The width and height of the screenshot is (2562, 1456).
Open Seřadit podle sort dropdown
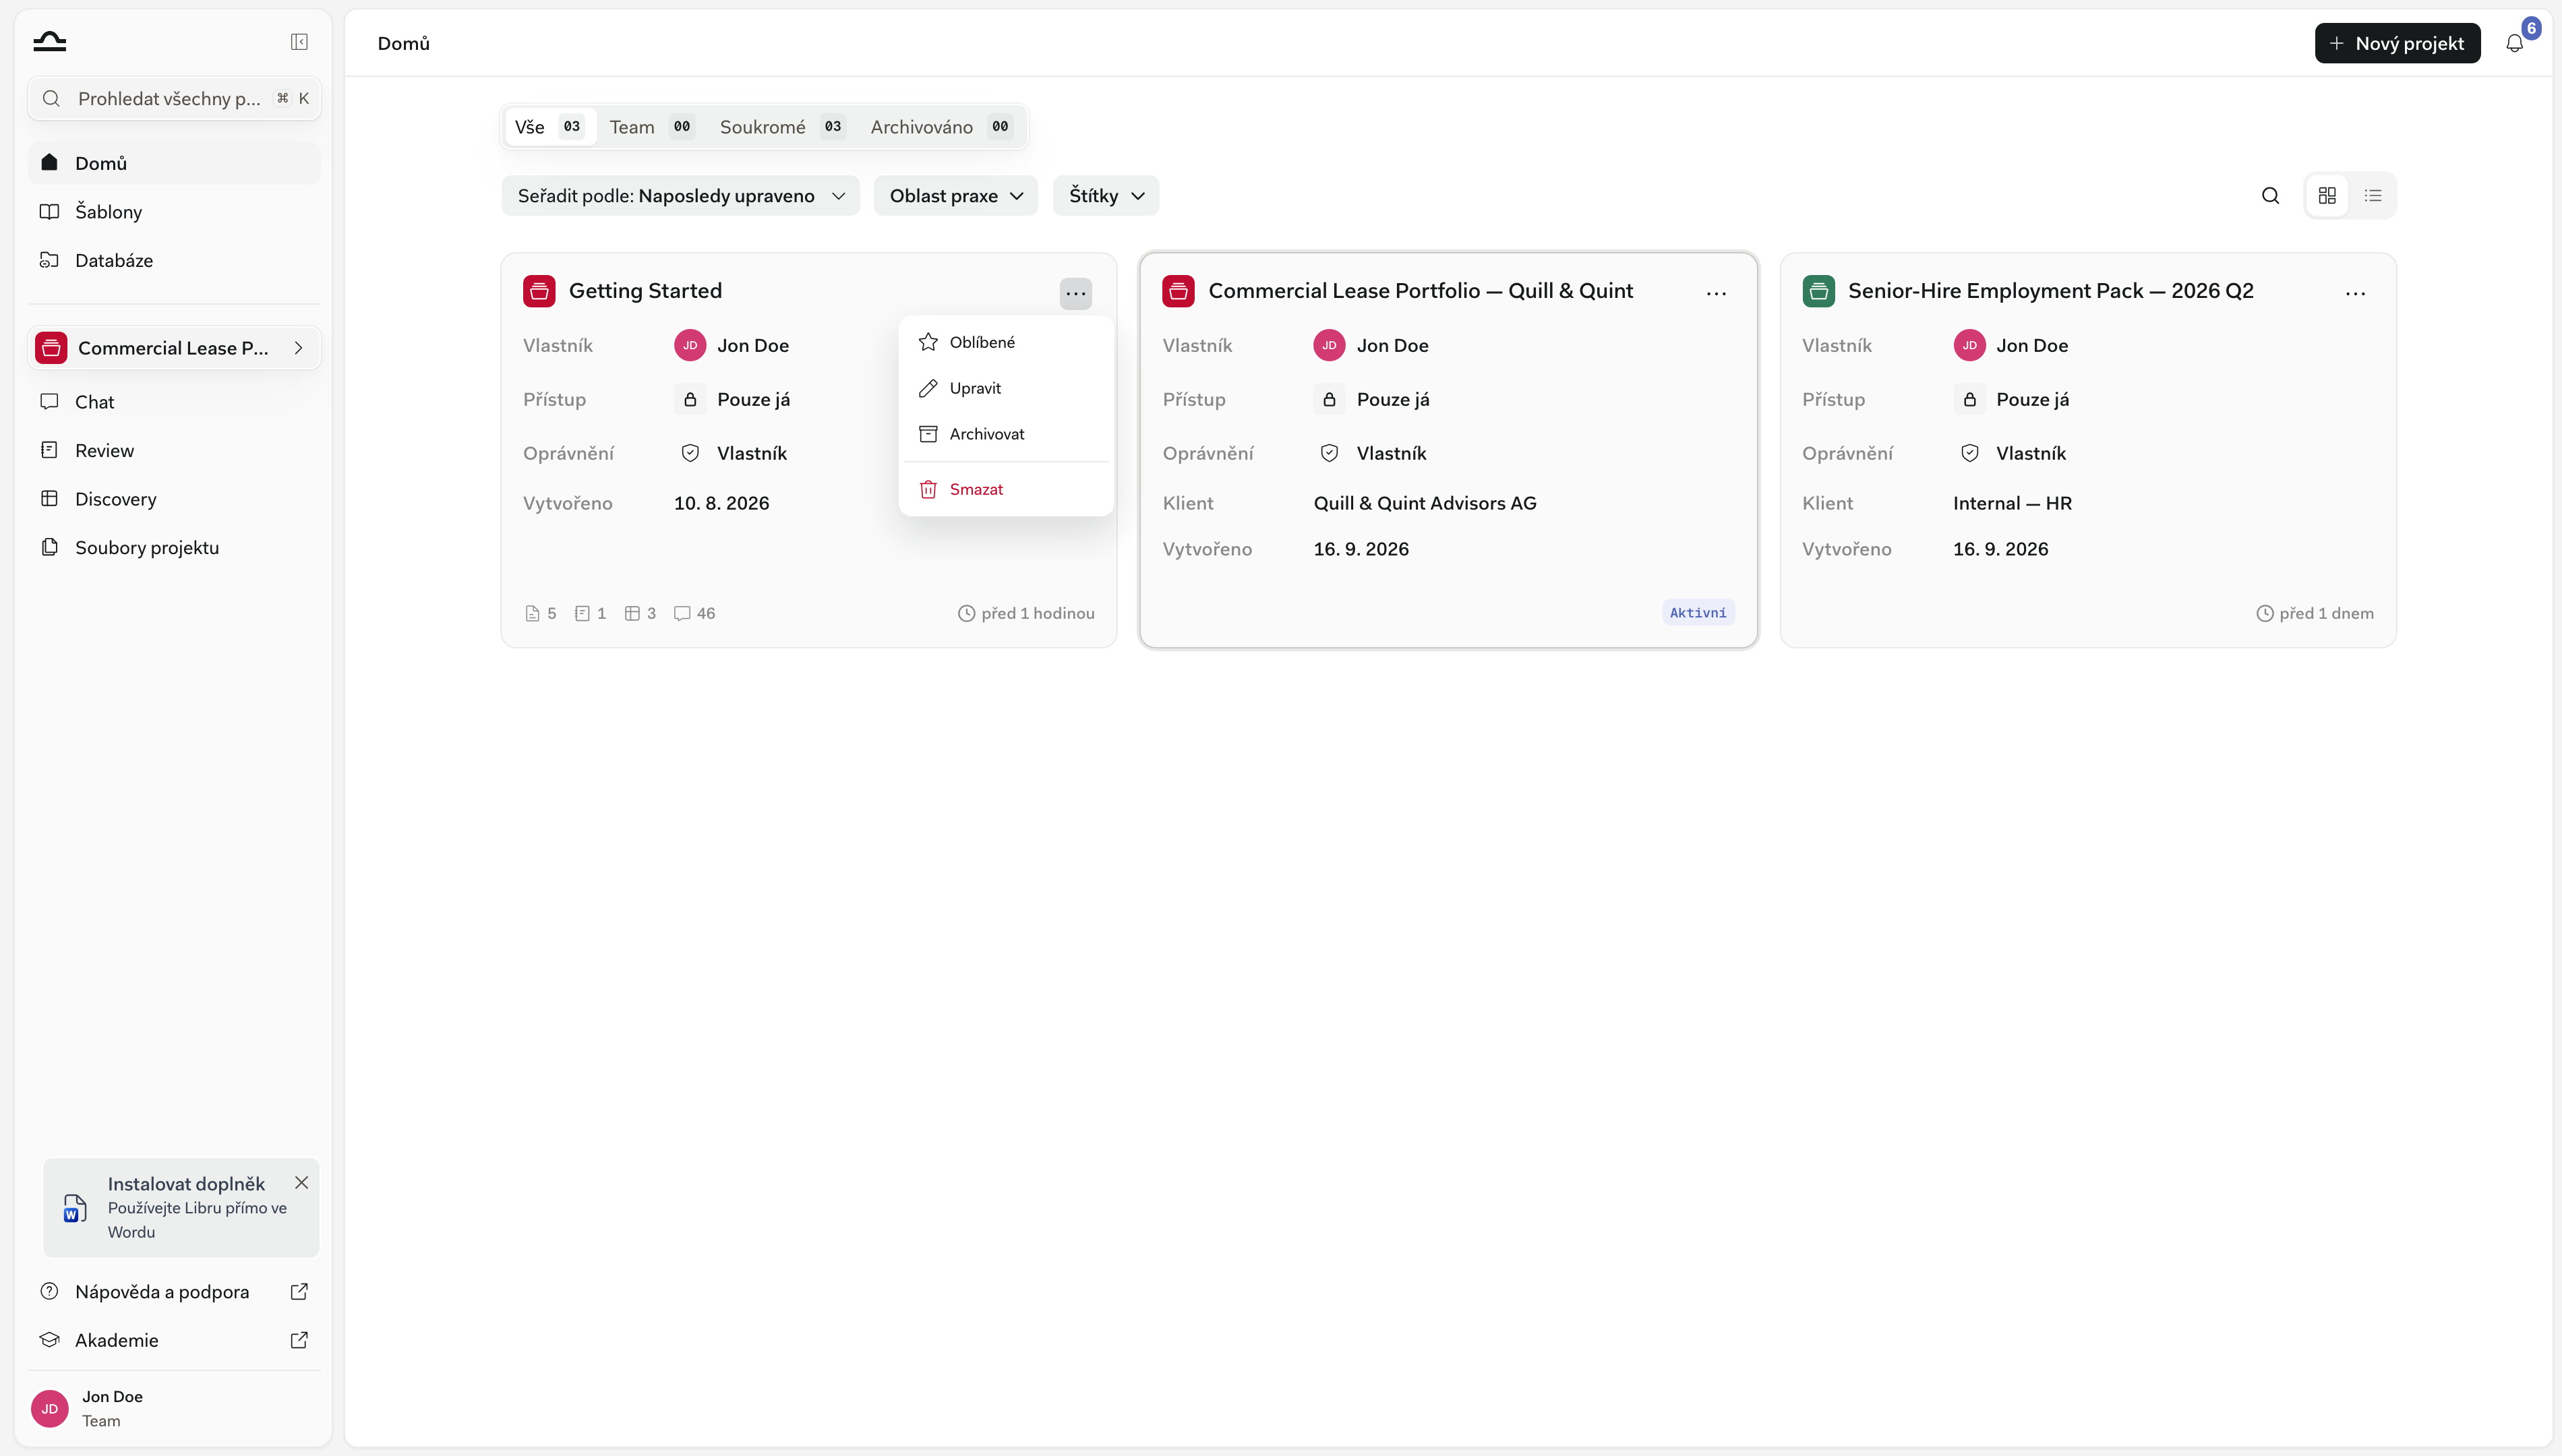[681, 196]
